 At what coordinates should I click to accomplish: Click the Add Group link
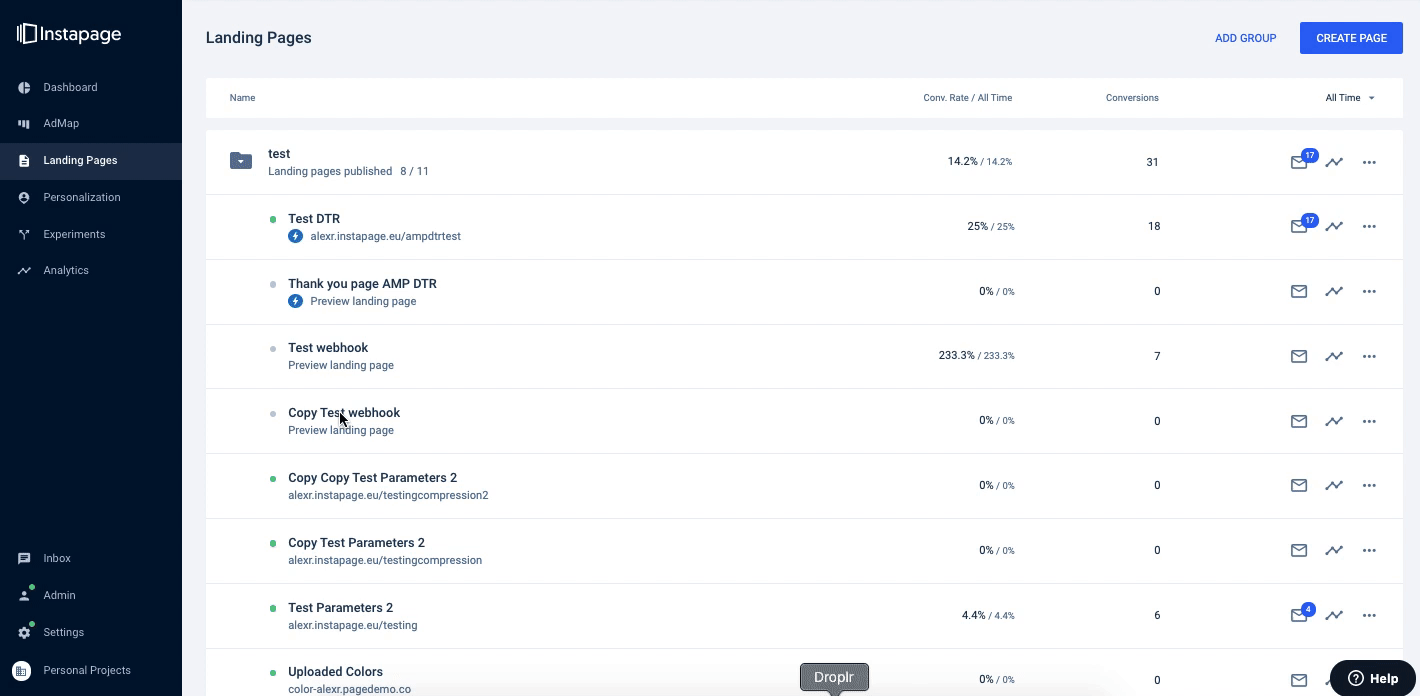(x=1245, y=38)
